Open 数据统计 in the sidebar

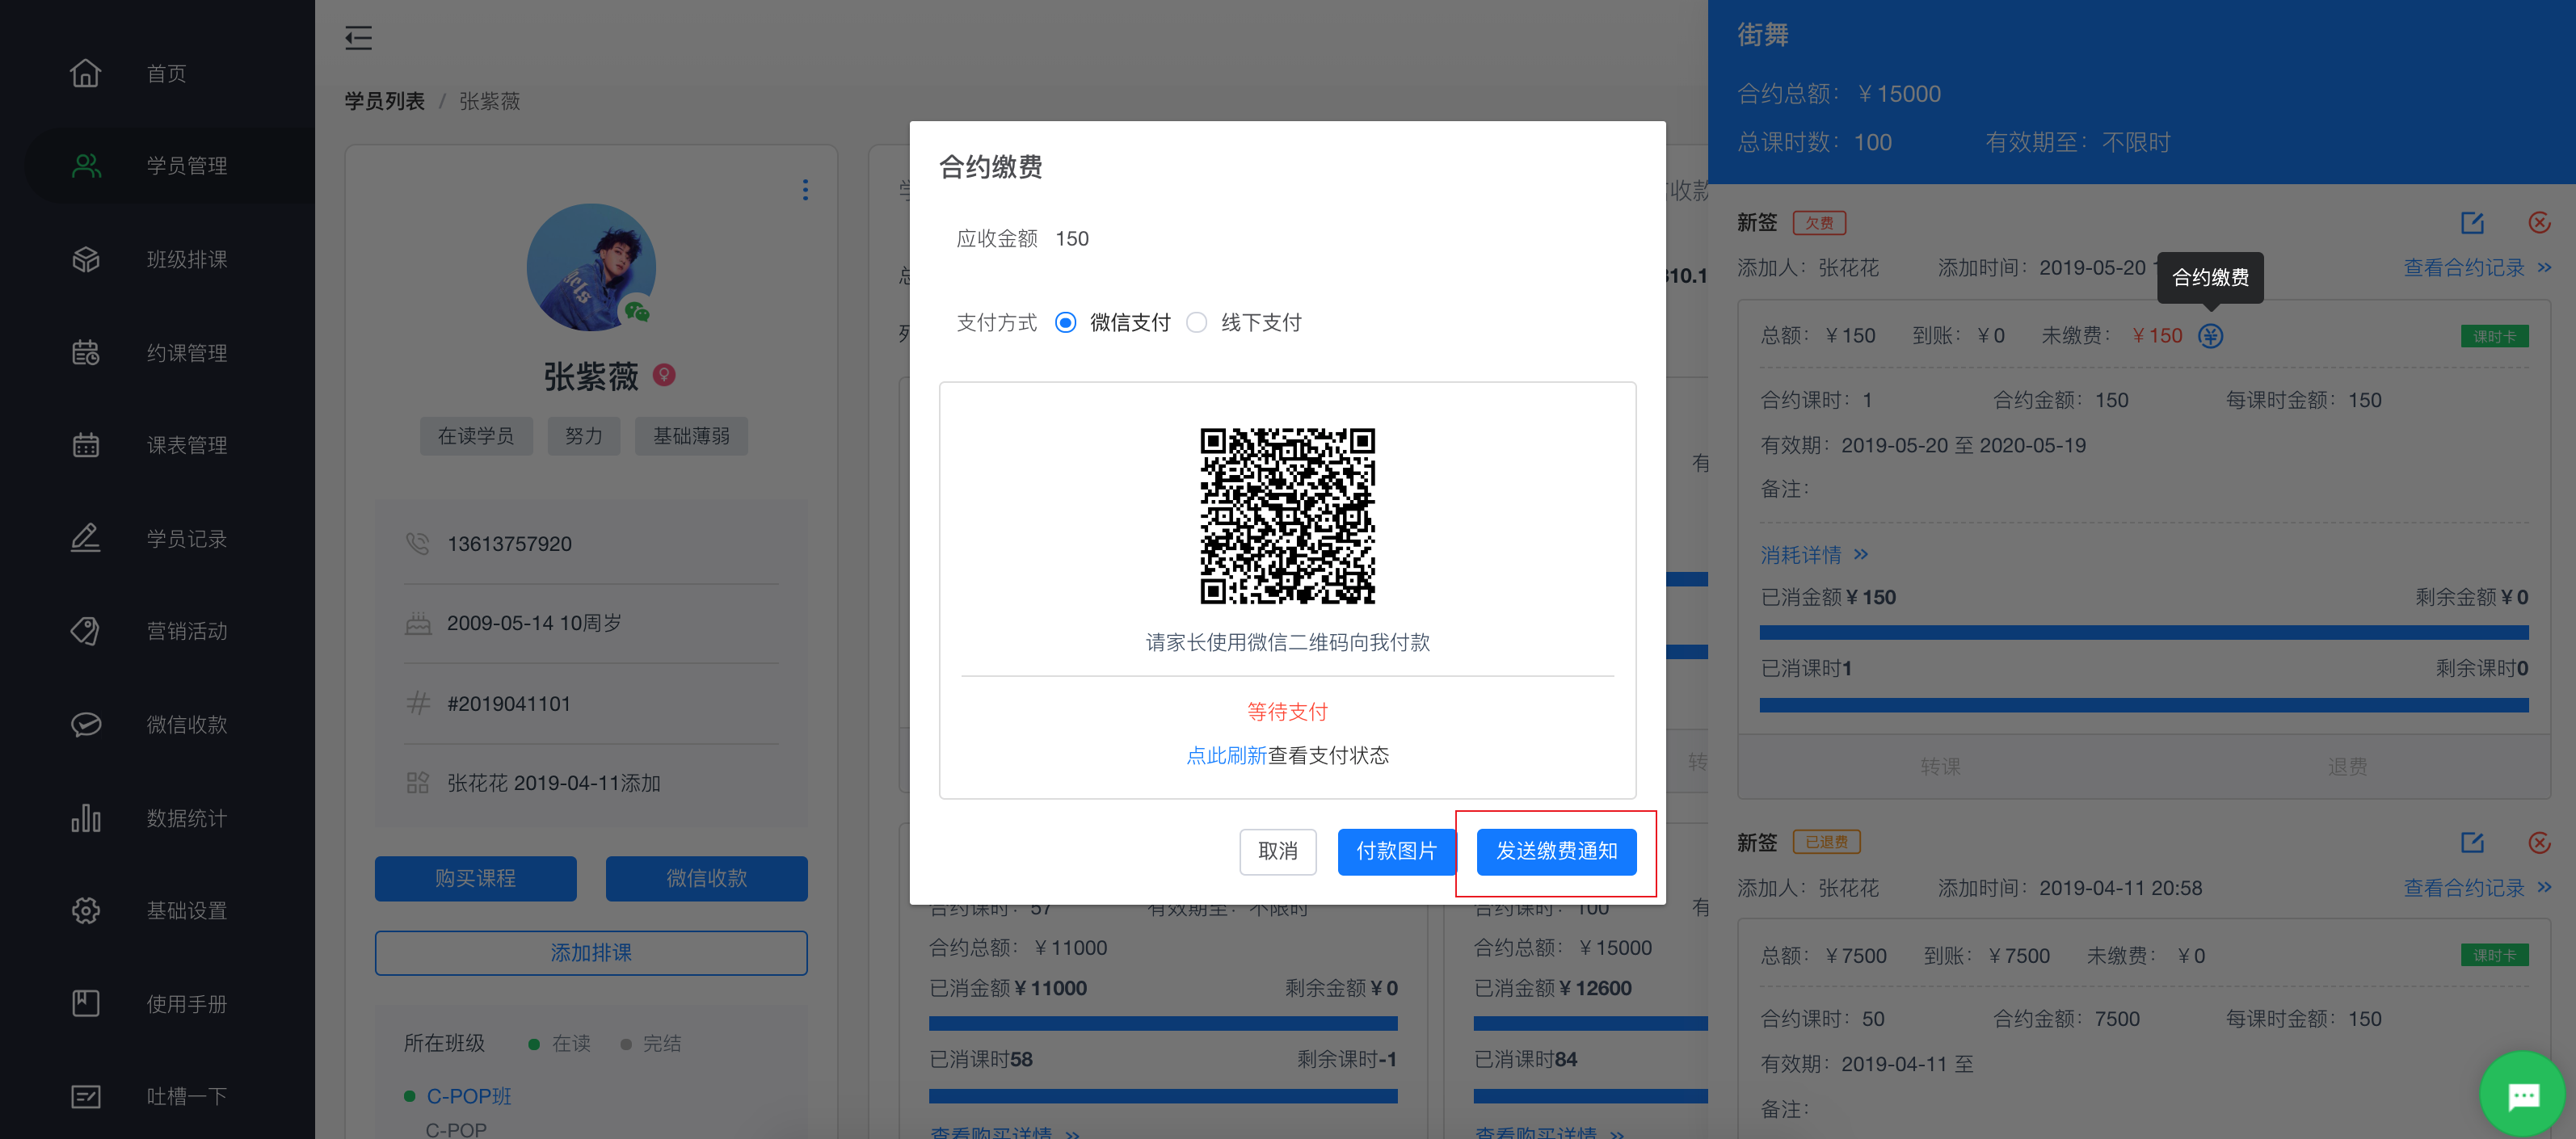pos(186,818)
